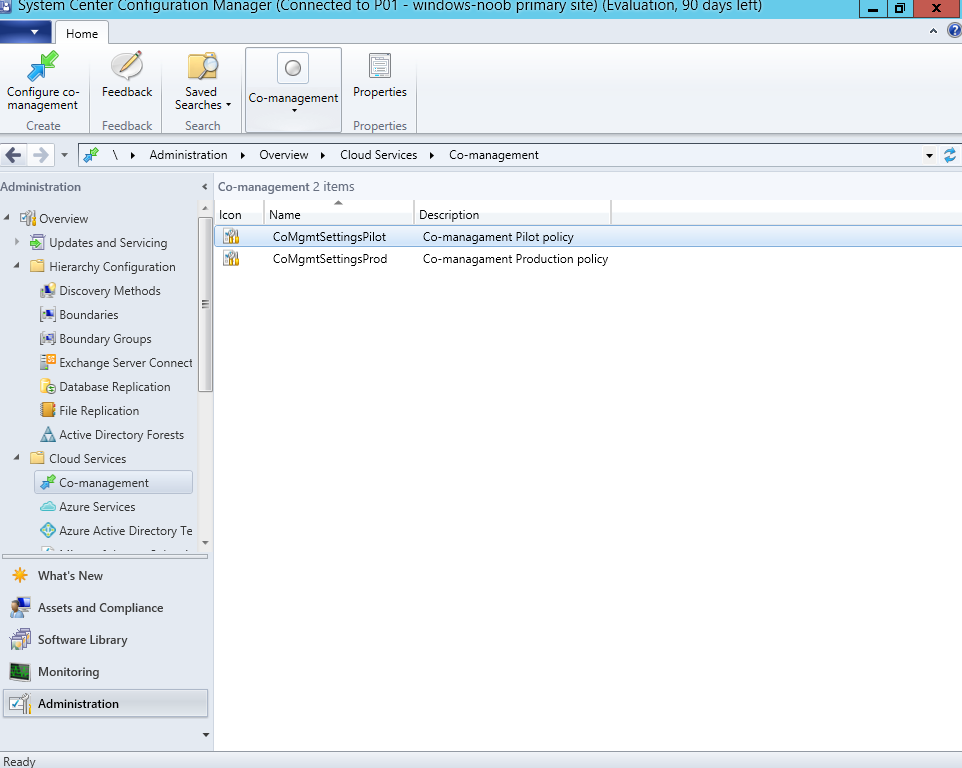This screenshot has height=768, width=962.
Task: Click Co-management in the breadcrumb path
Action: coord(494,155)
